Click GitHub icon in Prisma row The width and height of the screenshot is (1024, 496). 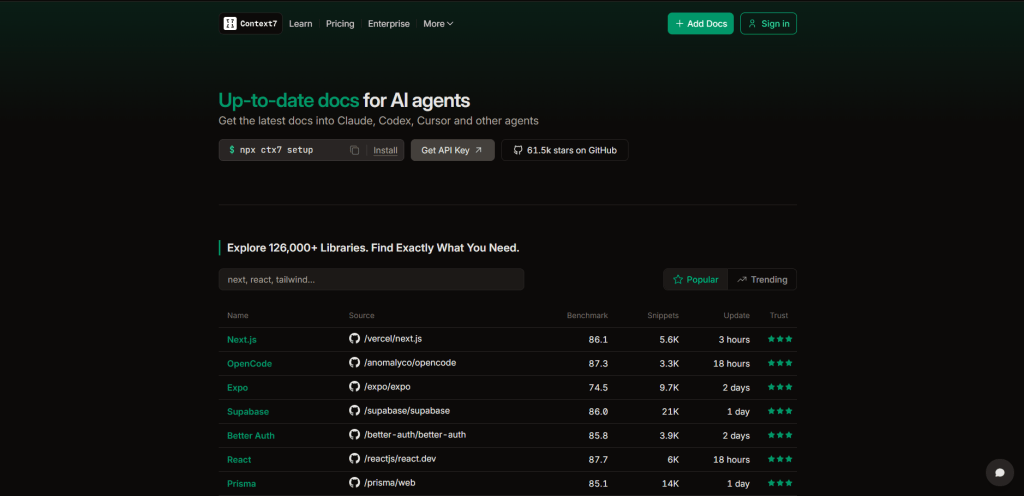point(355,482)
